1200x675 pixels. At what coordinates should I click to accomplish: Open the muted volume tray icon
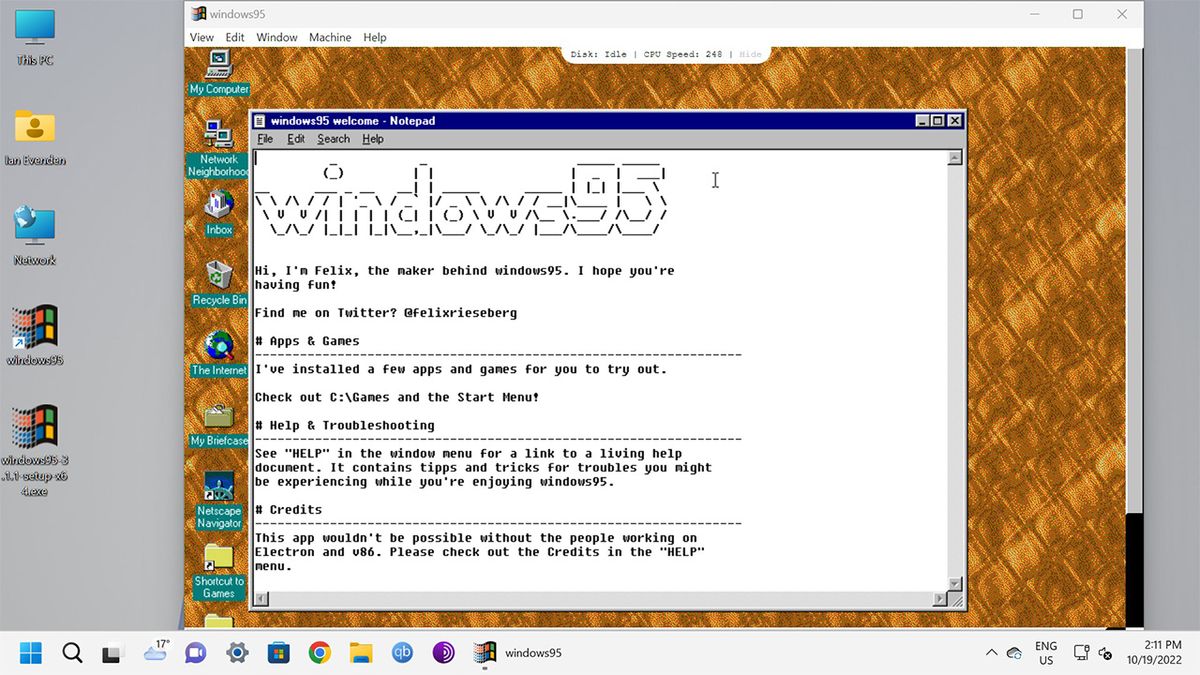pos(1105,653)
